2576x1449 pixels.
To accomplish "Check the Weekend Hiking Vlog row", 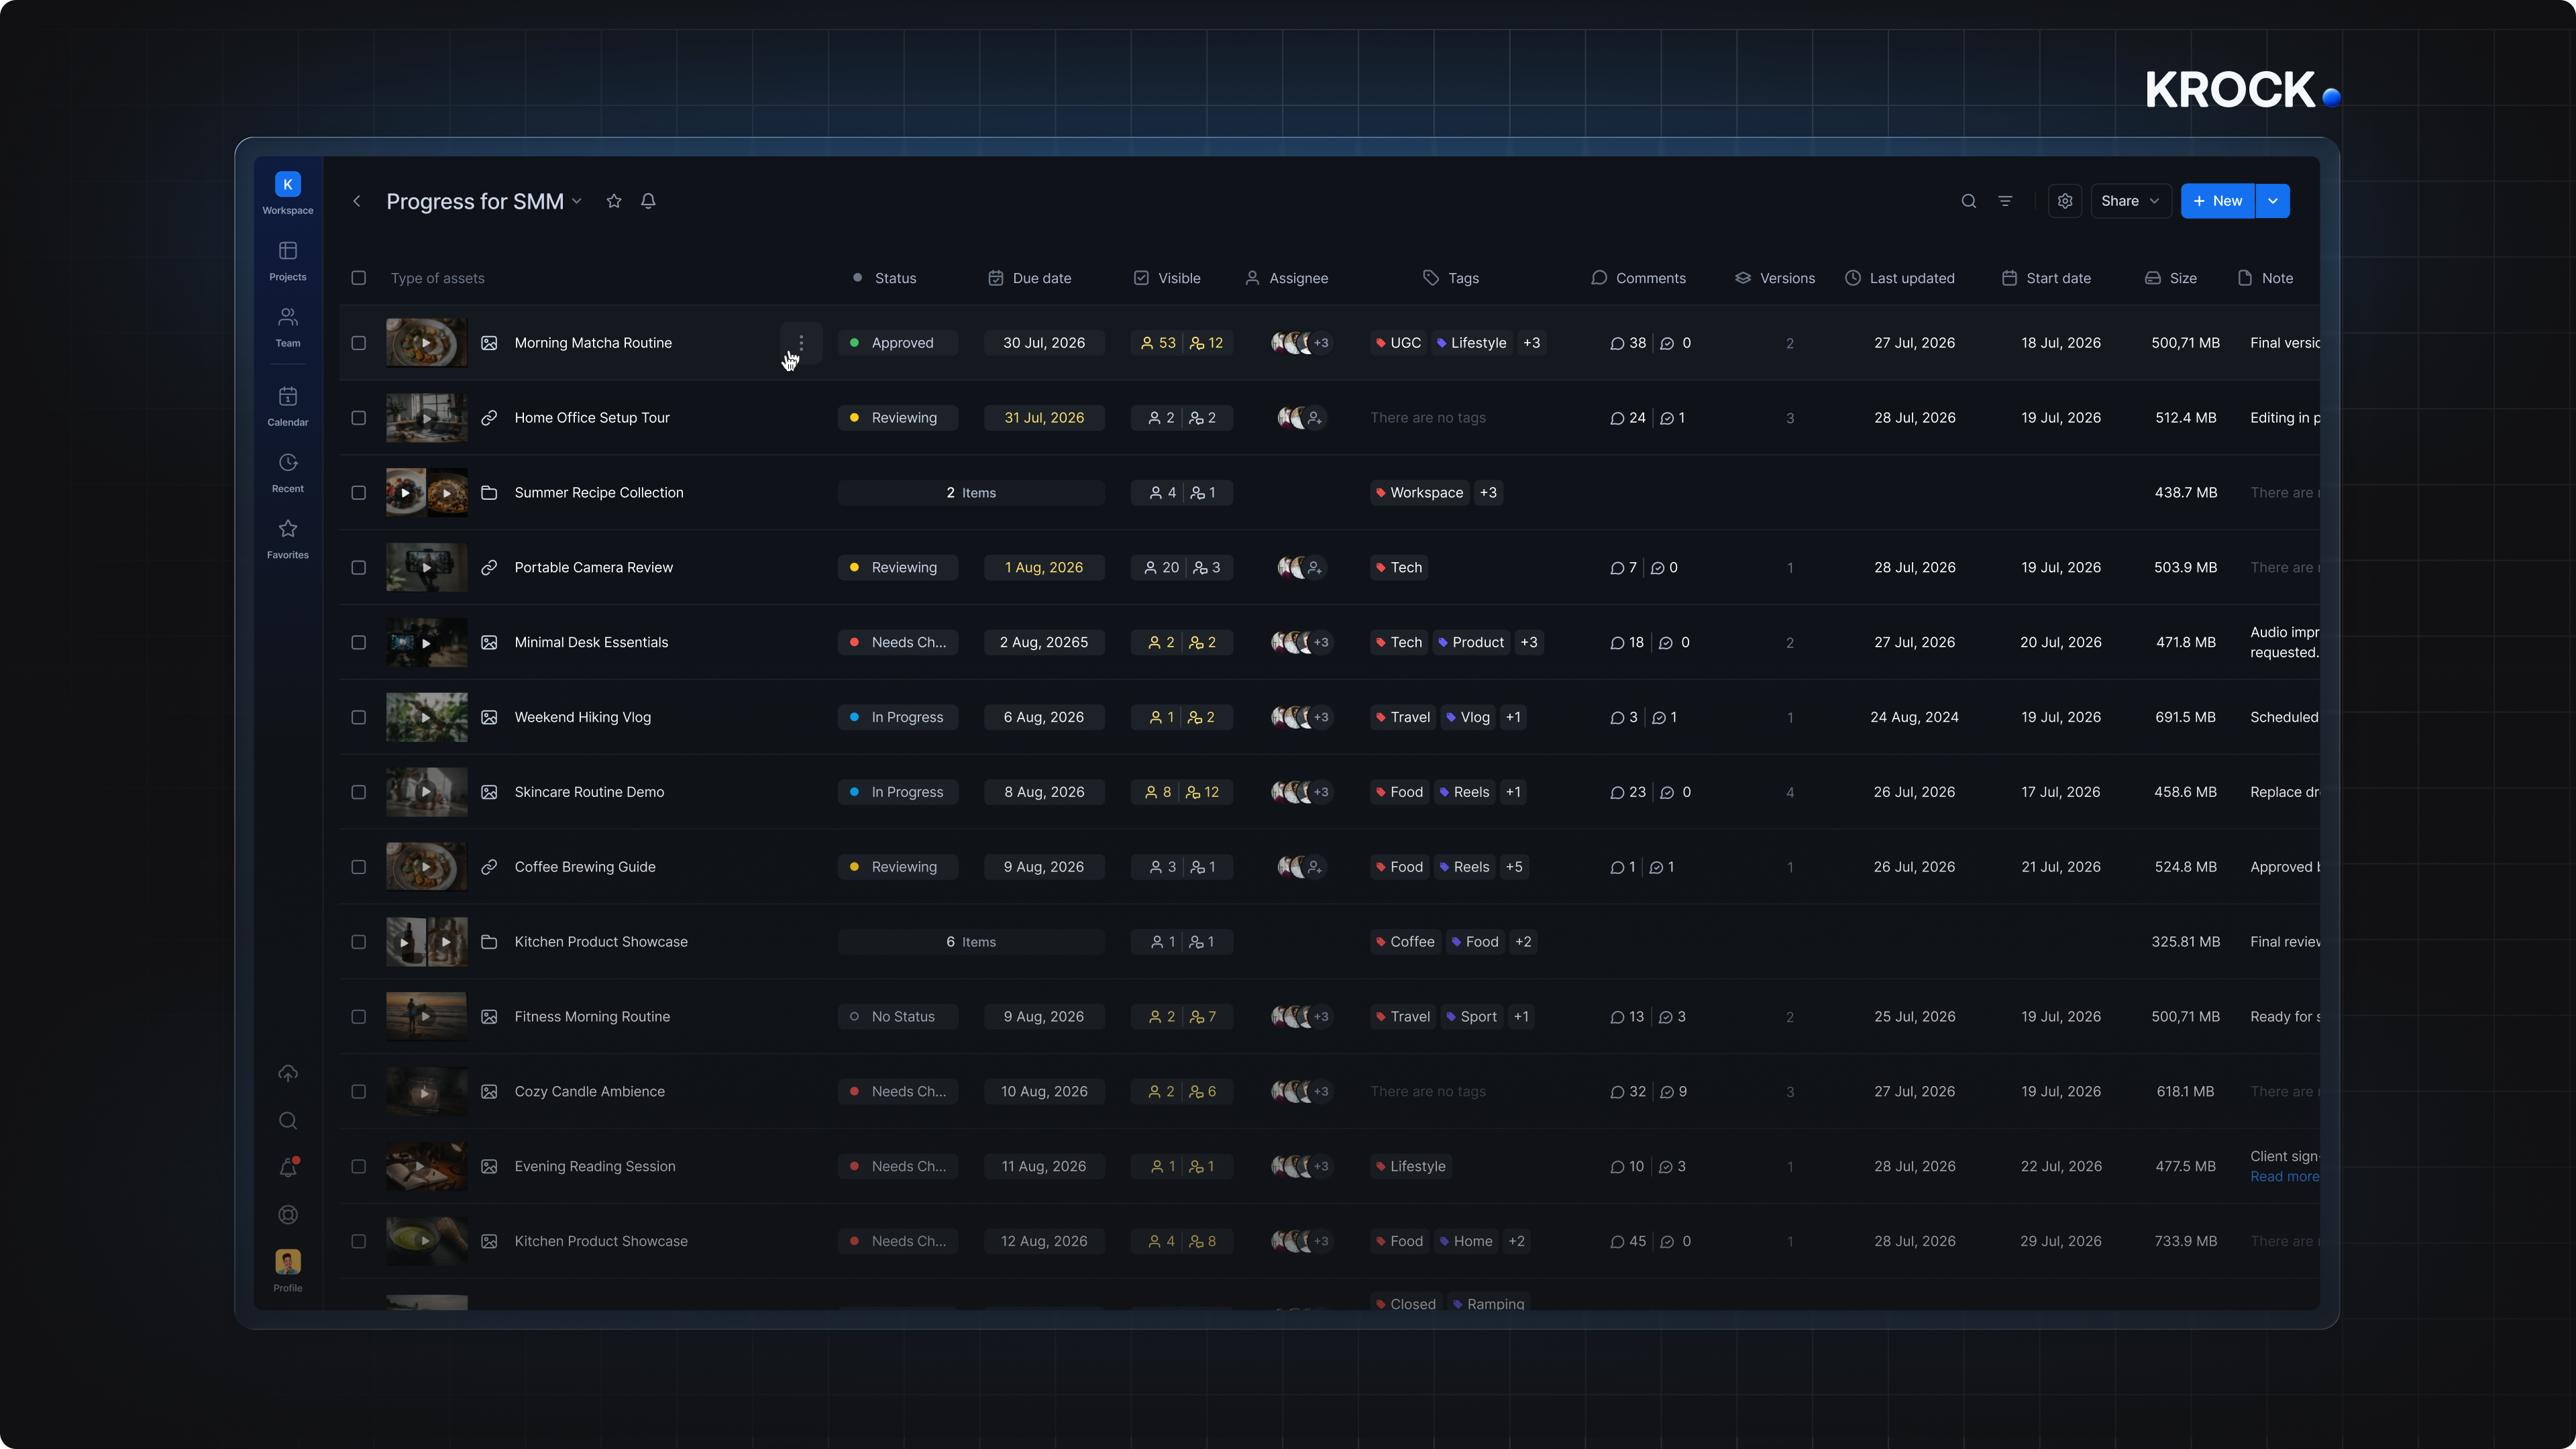I will pyautogui.click(x=358, y=717).
